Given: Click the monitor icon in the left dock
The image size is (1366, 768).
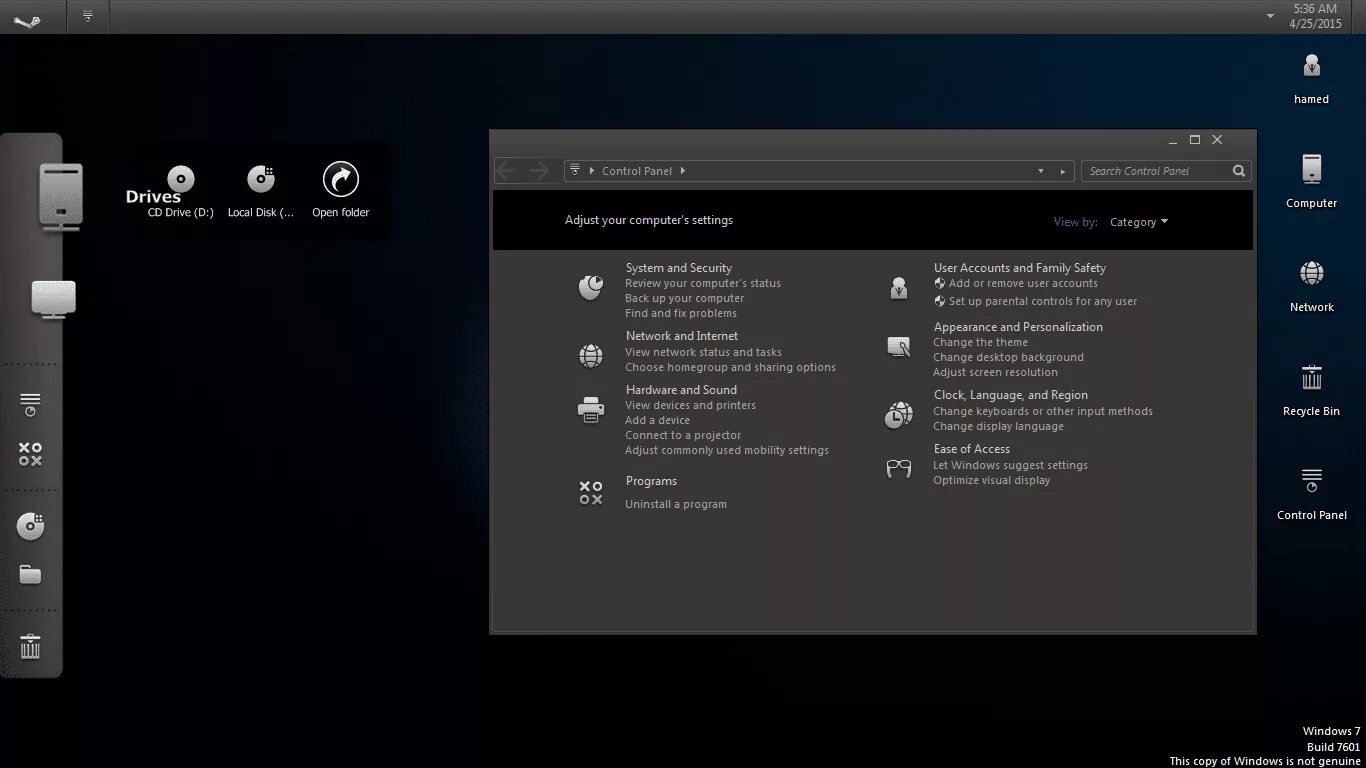Looking at the screenshot, I should [54, 300].
